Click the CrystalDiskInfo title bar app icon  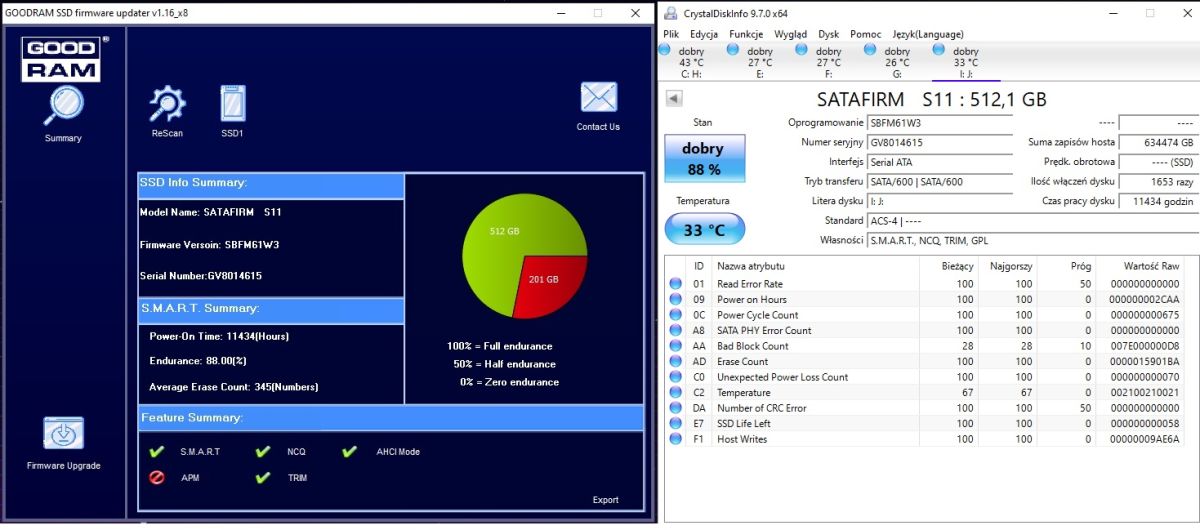point(669,13)
